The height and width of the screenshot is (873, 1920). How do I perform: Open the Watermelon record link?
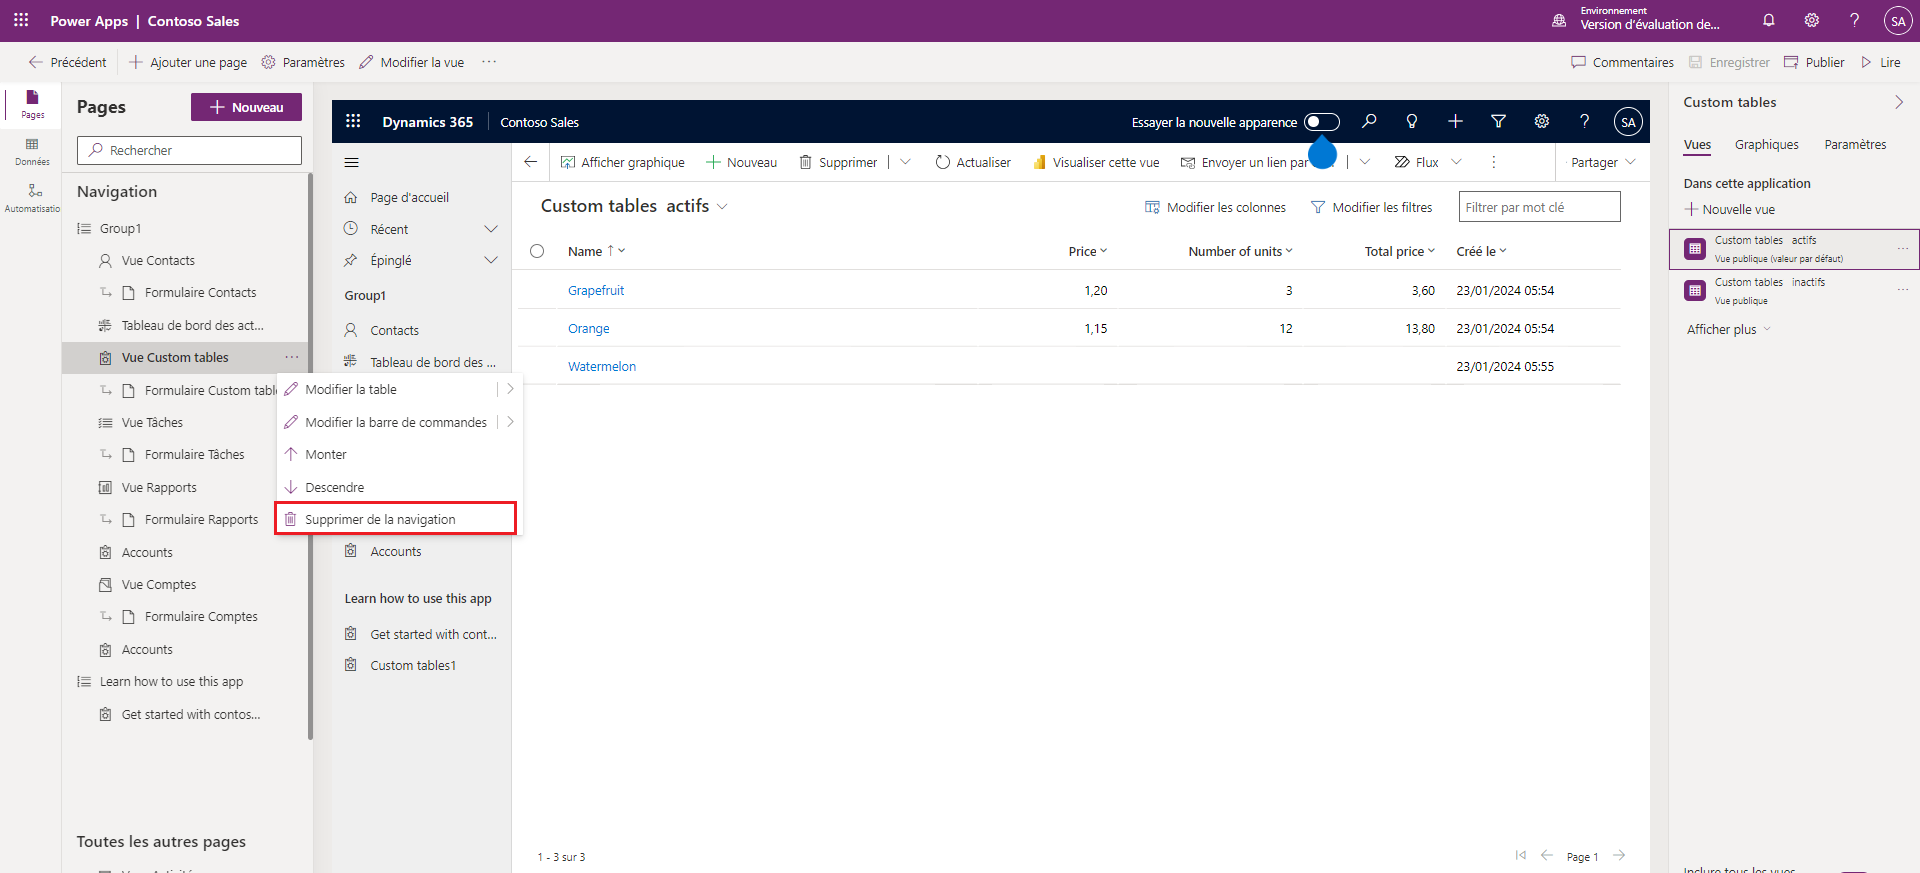602,366
